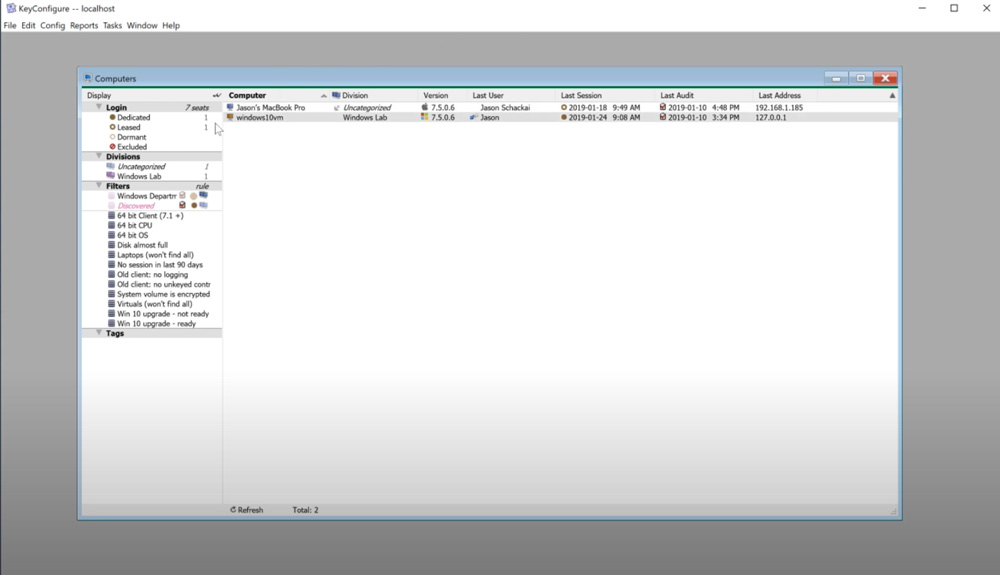Click the red audit icon in Discovered rule
This screenshot has height=575, width=1000.
(x=182, y=205)
